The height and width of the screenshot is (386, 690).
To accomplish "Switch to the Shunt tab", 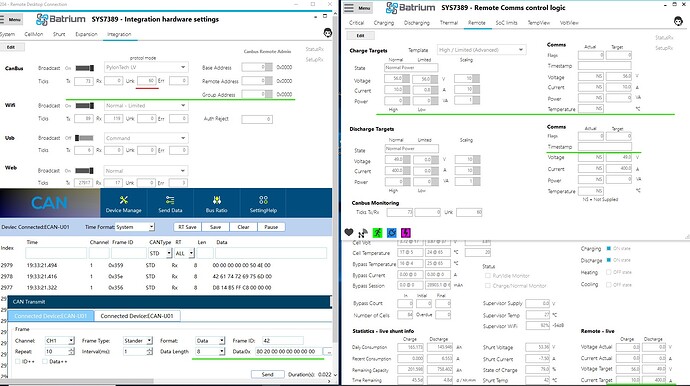I will [x=59, y=34].
